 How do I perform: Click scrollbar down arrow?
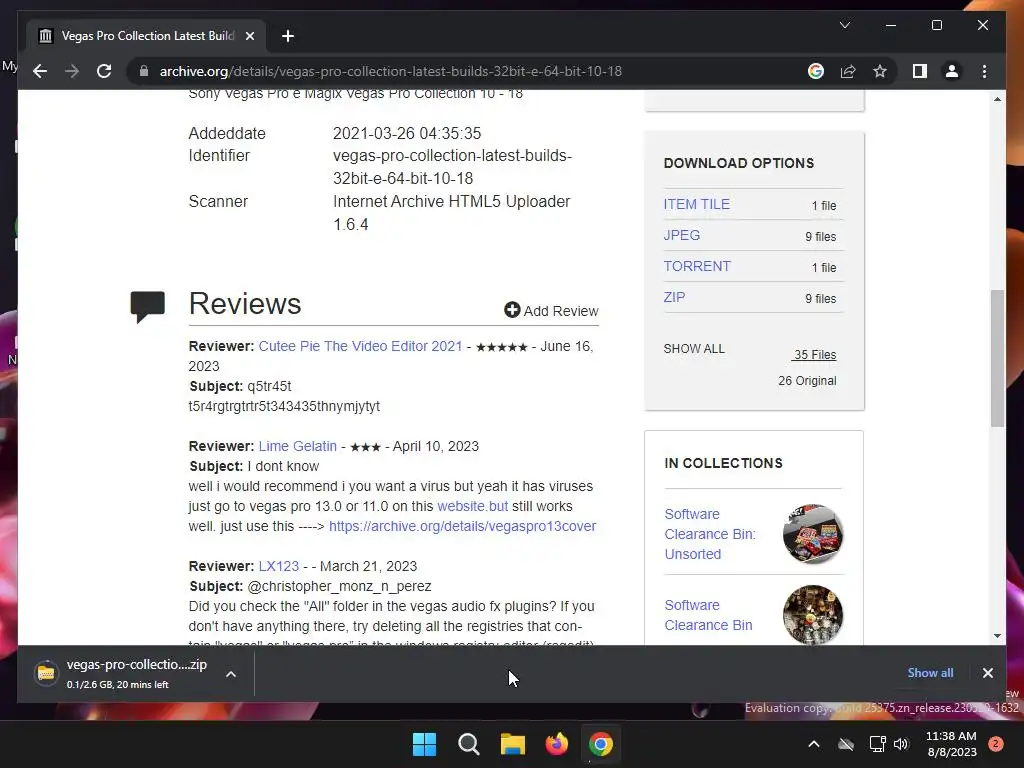[997, 636]
